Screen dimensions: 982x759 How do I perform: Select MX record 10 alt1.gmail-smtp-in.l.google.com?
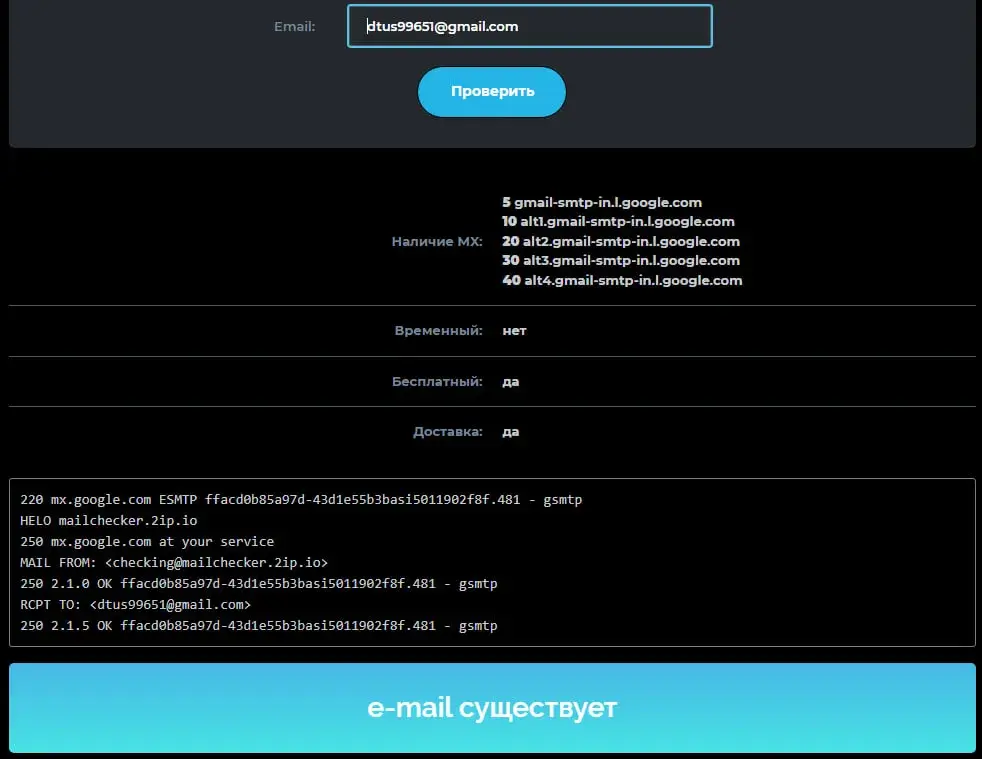[x=618, y=221]
